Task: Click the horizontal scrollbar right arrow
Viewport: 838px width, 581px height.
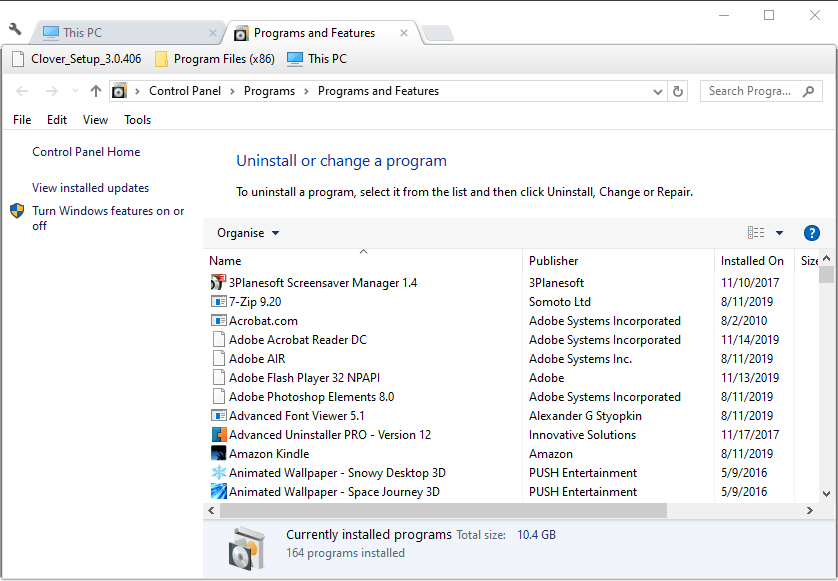Action: coord(810,510)
